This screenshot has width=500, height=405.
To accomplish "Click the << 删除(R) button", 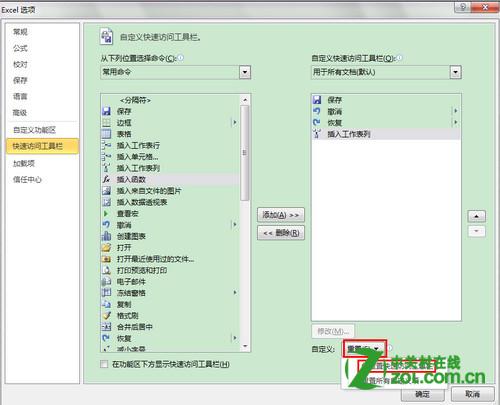I will pos(281,233).
